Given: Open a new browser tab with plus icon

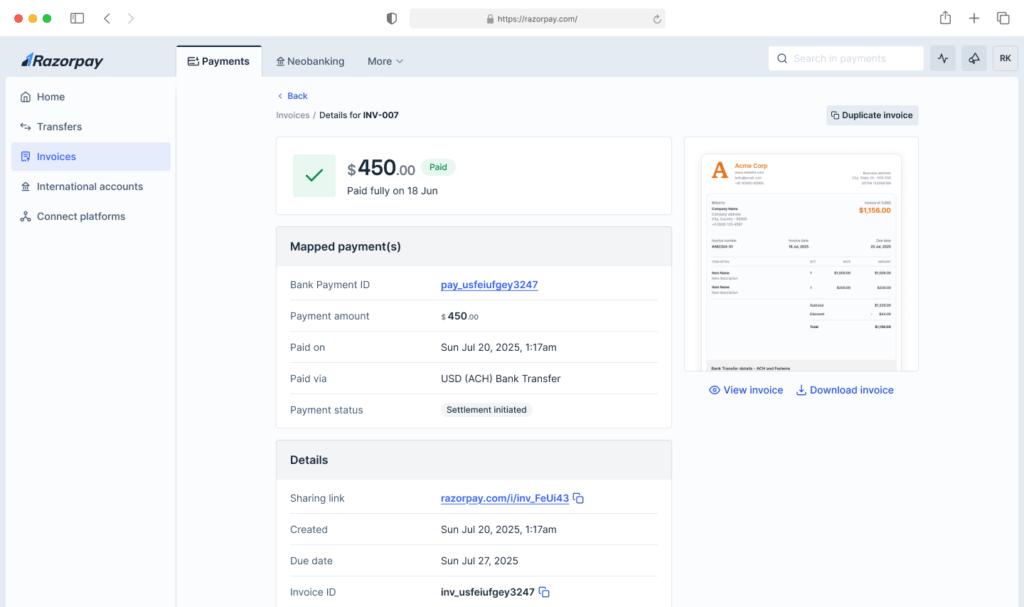Looking at the screenshot, I should pyautogui.click(x=974, y=18).
